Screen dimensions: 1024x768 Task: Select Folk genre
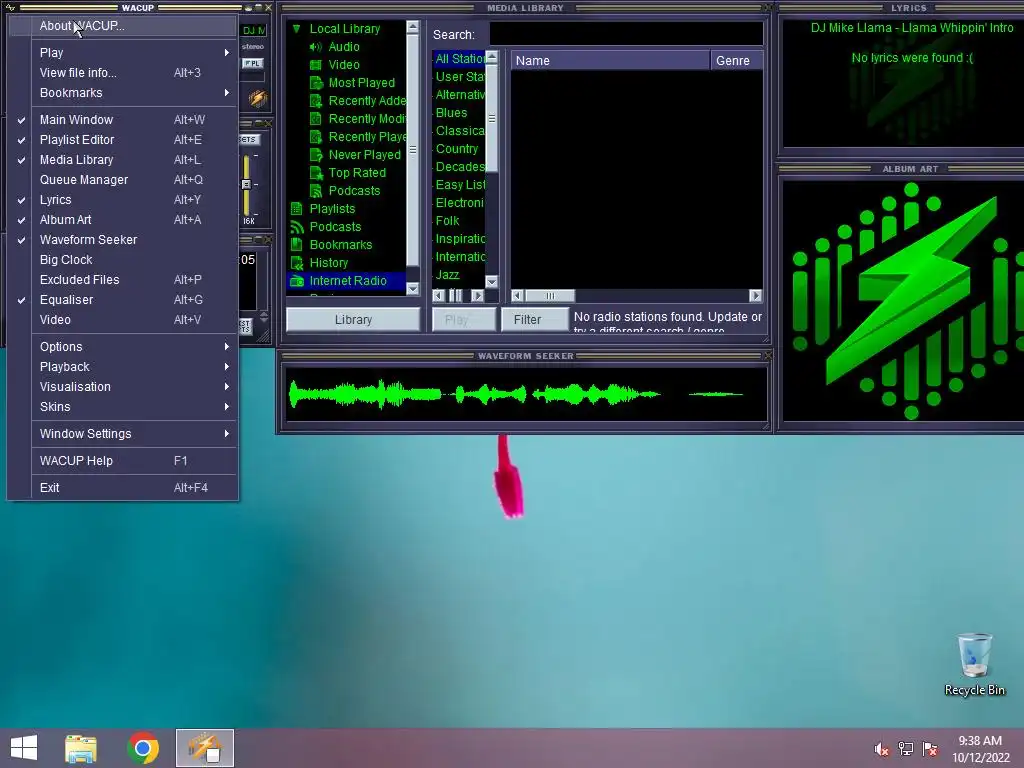(447, 221)
